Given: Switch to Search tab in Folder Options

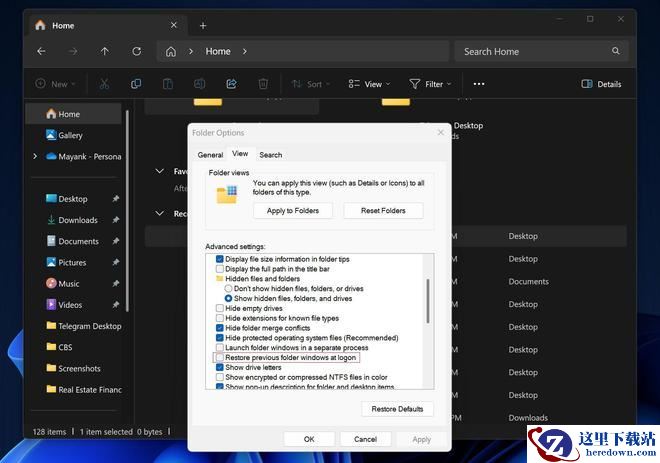Looking at the screenshot, I should tap(271, 155).
